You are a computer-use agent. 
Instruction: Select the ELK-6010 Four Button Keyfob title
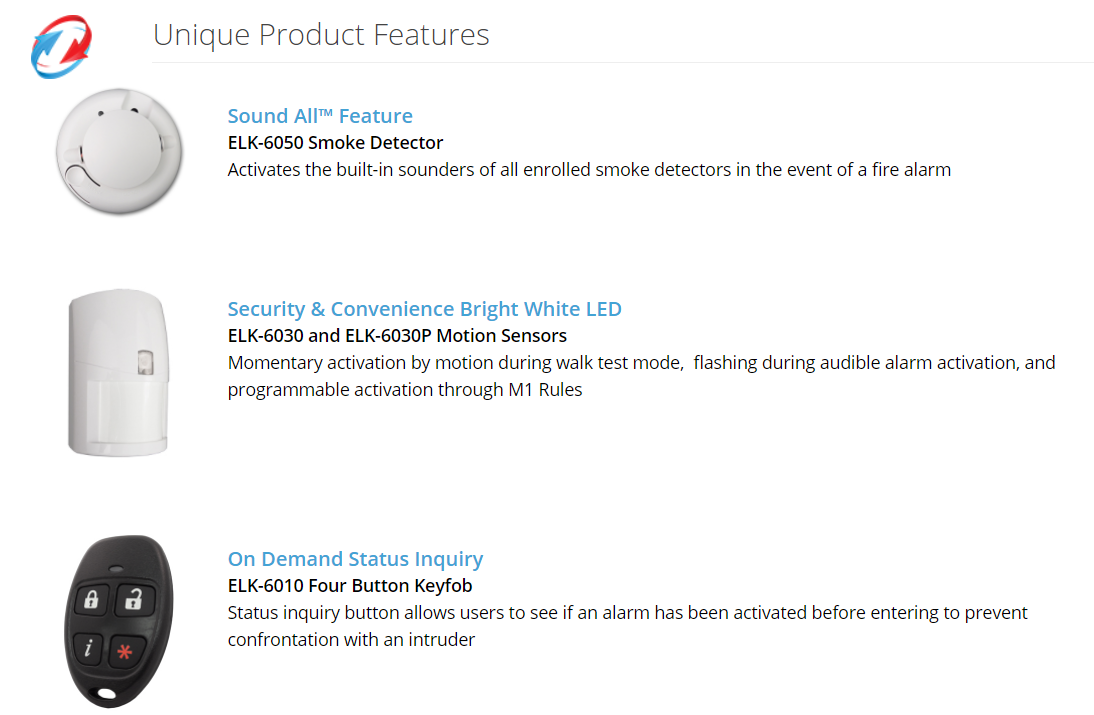point(350,586)
